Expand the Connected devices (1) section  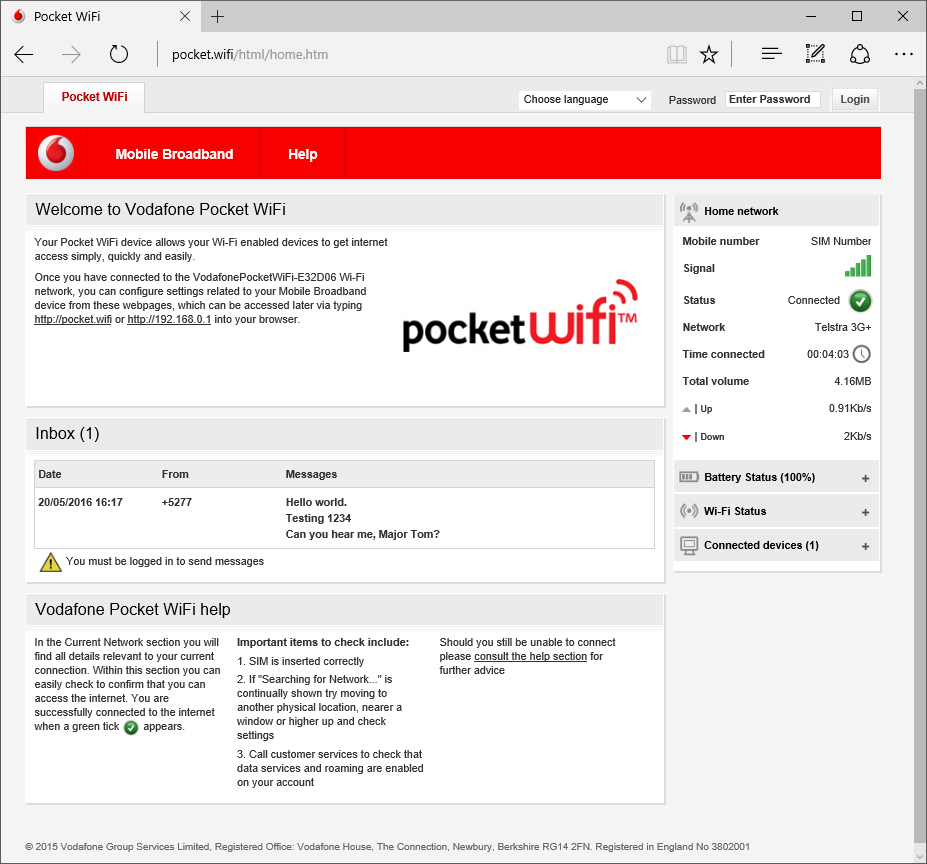(x=776, y=545)
